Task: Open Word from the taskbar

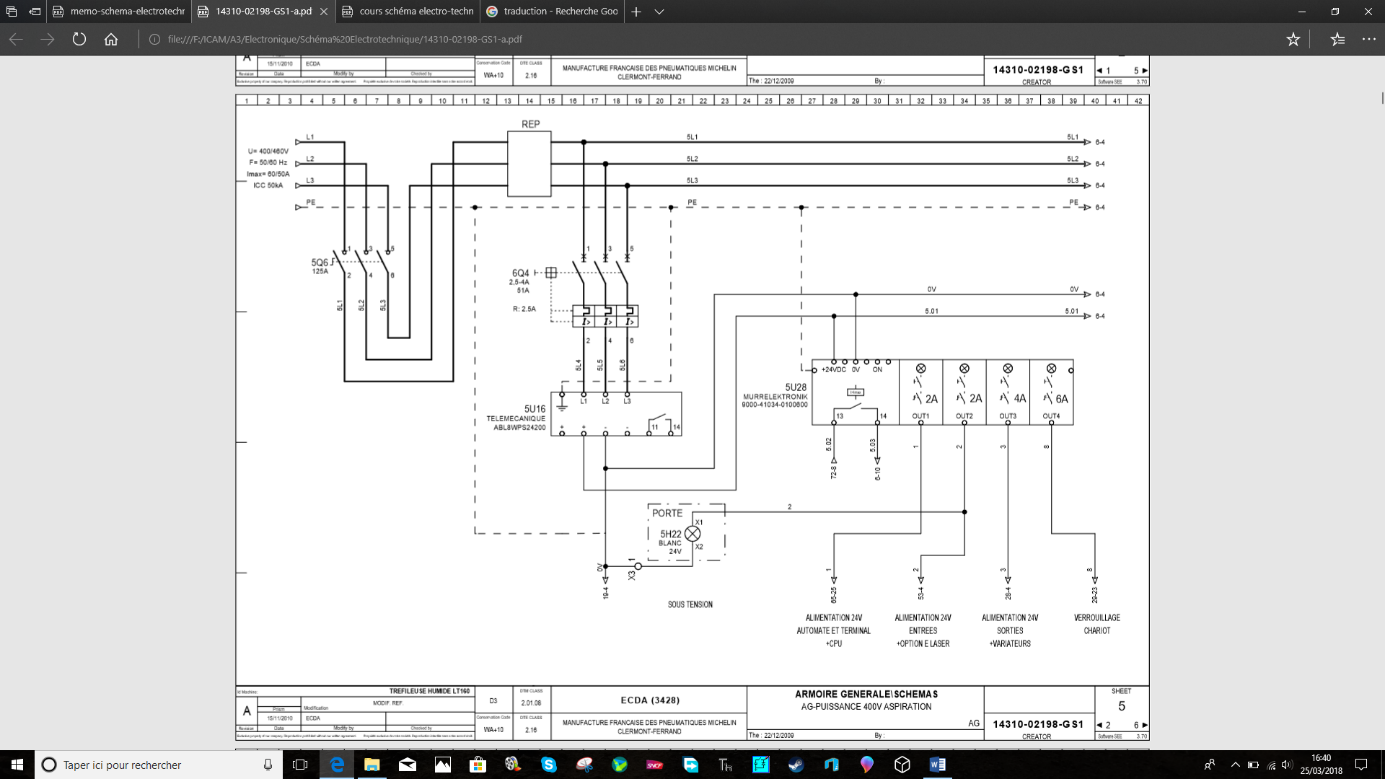Action: click(937, 765)
